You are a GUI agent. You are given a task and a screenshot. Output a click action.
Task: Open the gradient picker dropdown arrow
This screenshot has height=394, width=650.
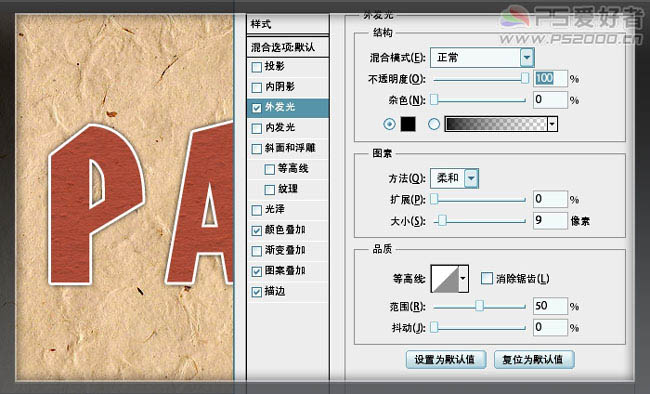pyautogui.click(x=552, y=124)
